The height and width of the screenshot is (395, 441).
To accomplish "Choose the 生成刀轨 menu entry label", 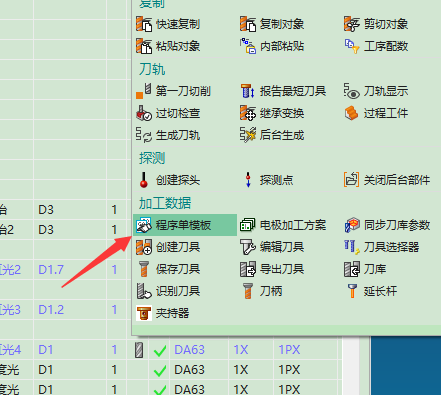I will coord(178,135).
